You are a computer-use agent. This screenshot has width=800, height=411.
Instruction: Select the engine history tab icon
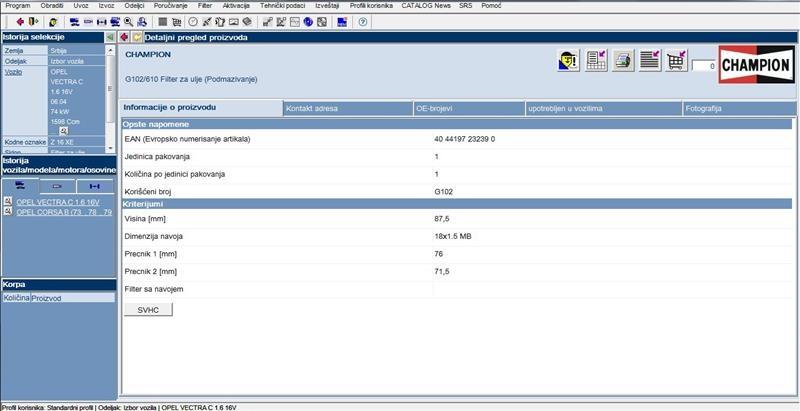click(x=57, y=187)
